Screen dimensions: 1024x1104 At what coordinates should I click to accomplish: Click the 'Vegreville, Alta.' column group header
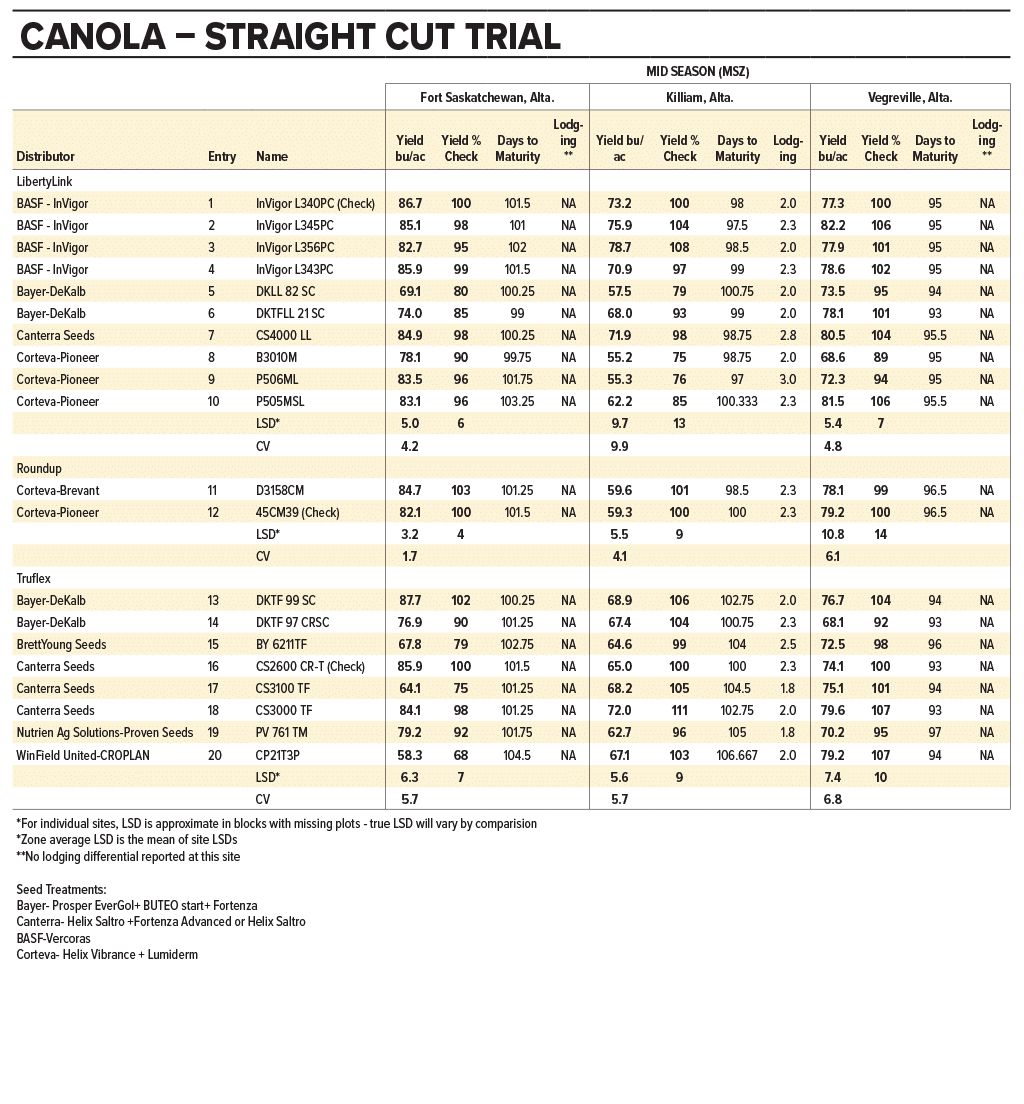(x=910, y=97)
